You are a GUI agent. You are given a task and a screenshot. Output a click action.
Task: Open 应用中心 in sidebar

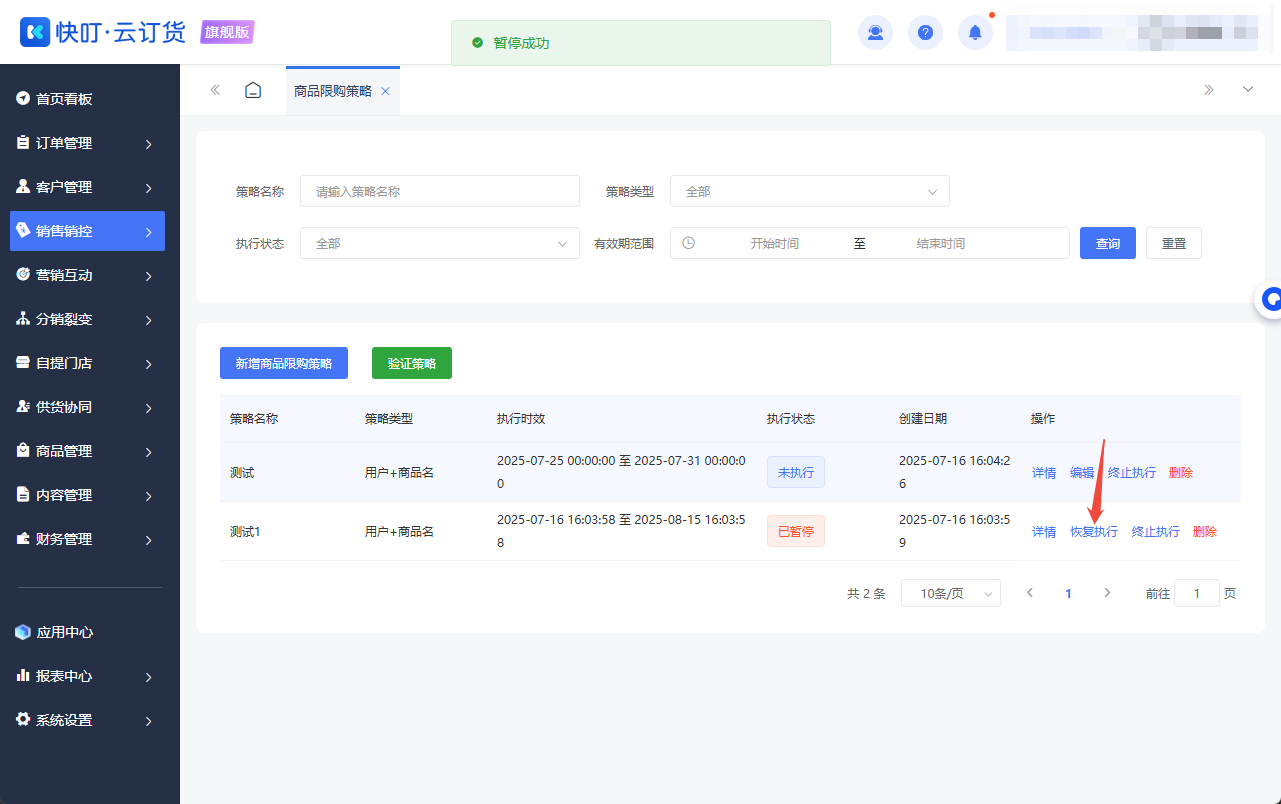(87, 632)
